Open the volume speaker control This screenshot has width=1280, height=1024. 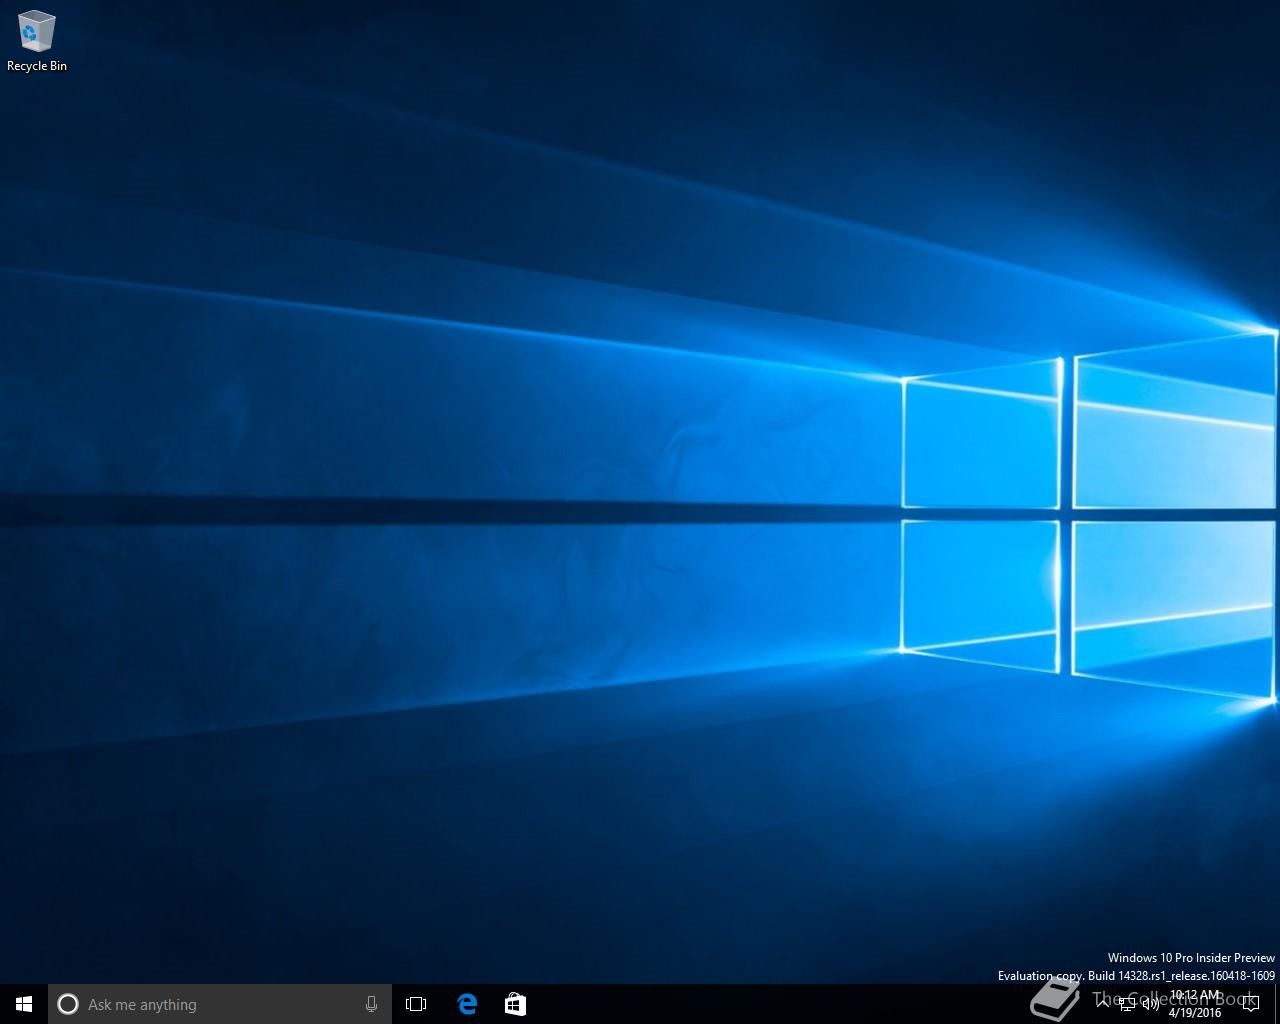[x=1151, y=1004]
